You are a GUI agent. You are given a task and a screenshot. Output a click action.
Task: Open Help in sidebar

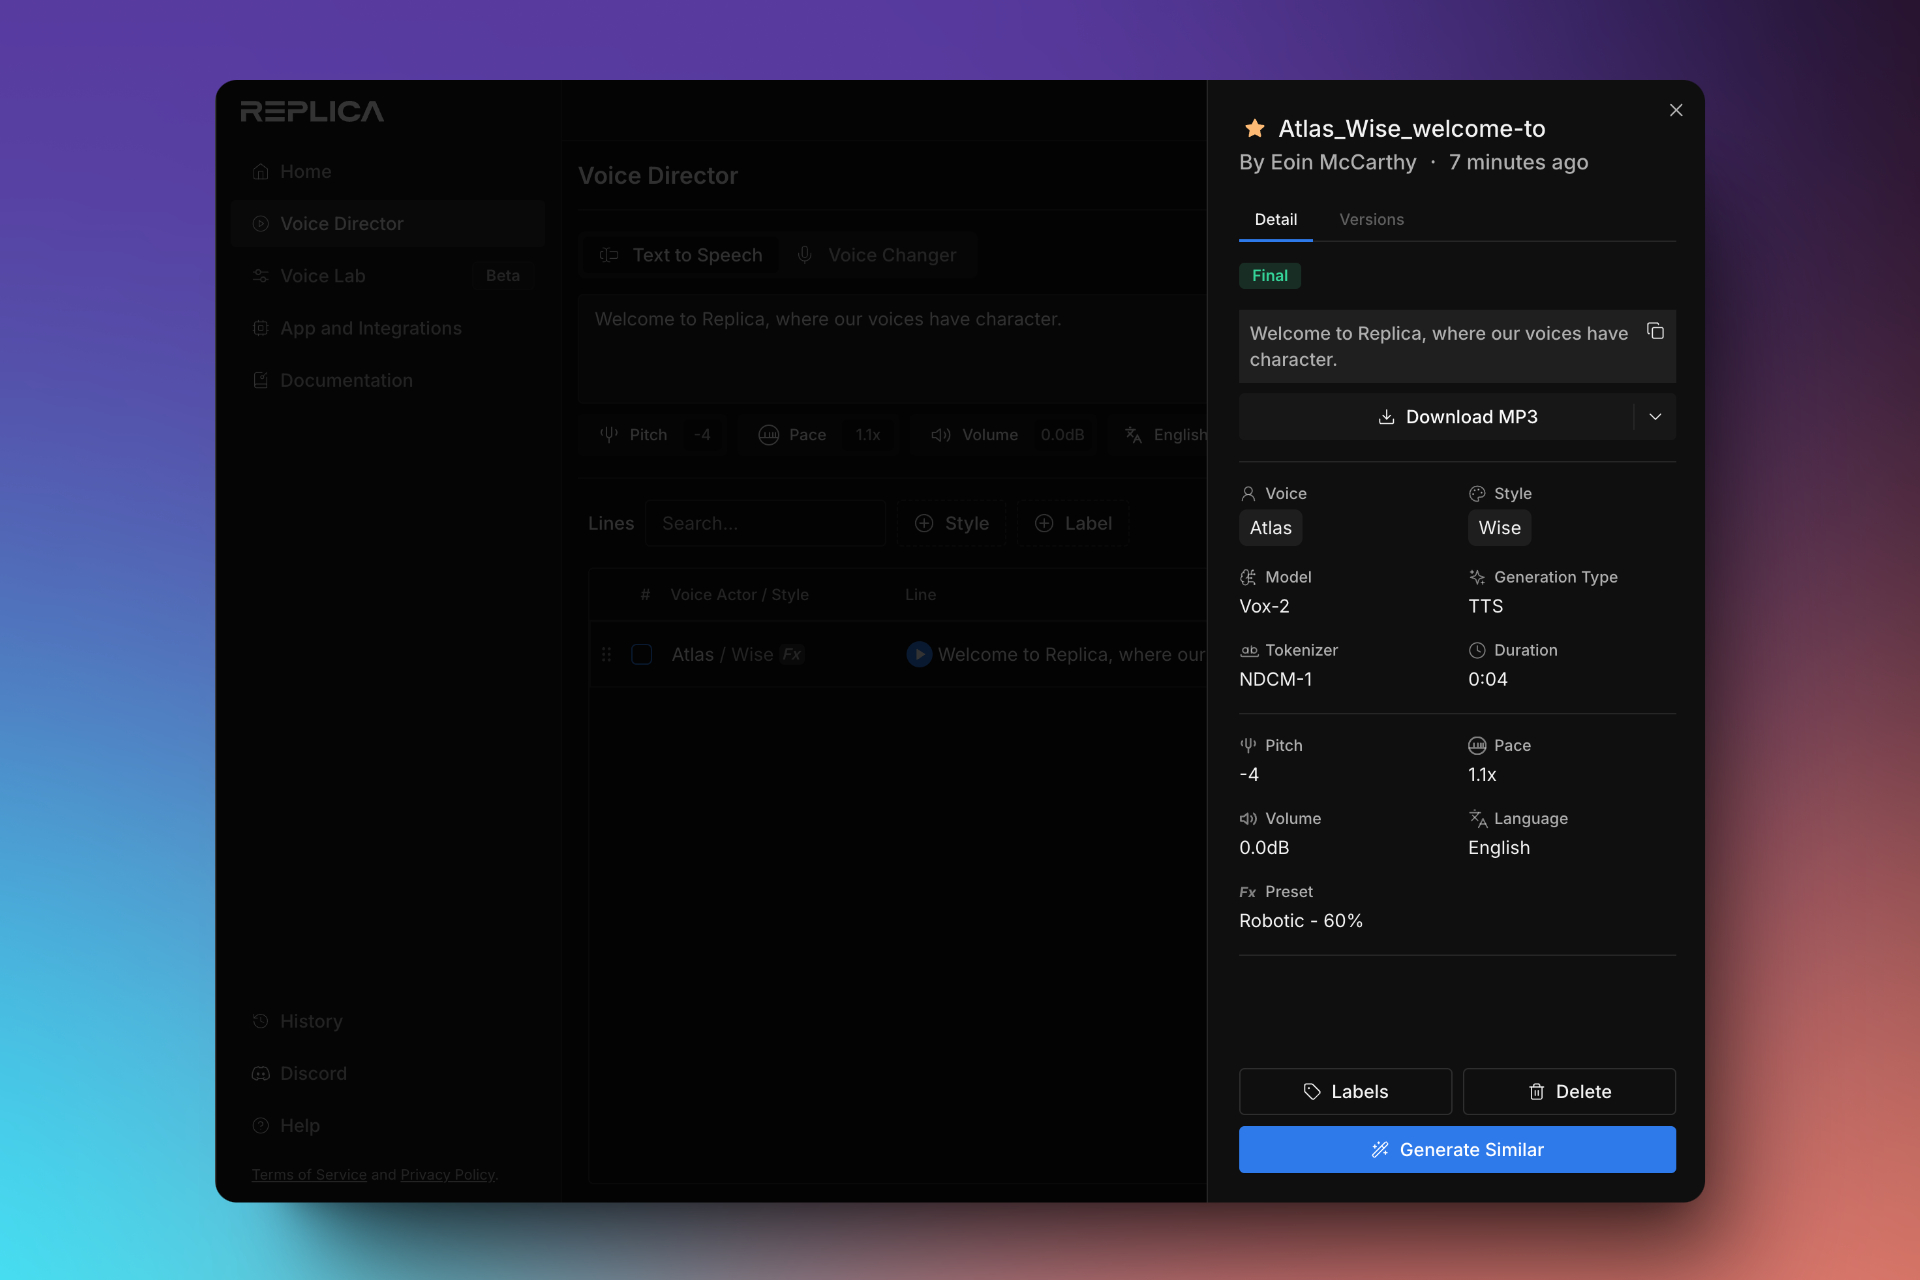[388, 1125]
